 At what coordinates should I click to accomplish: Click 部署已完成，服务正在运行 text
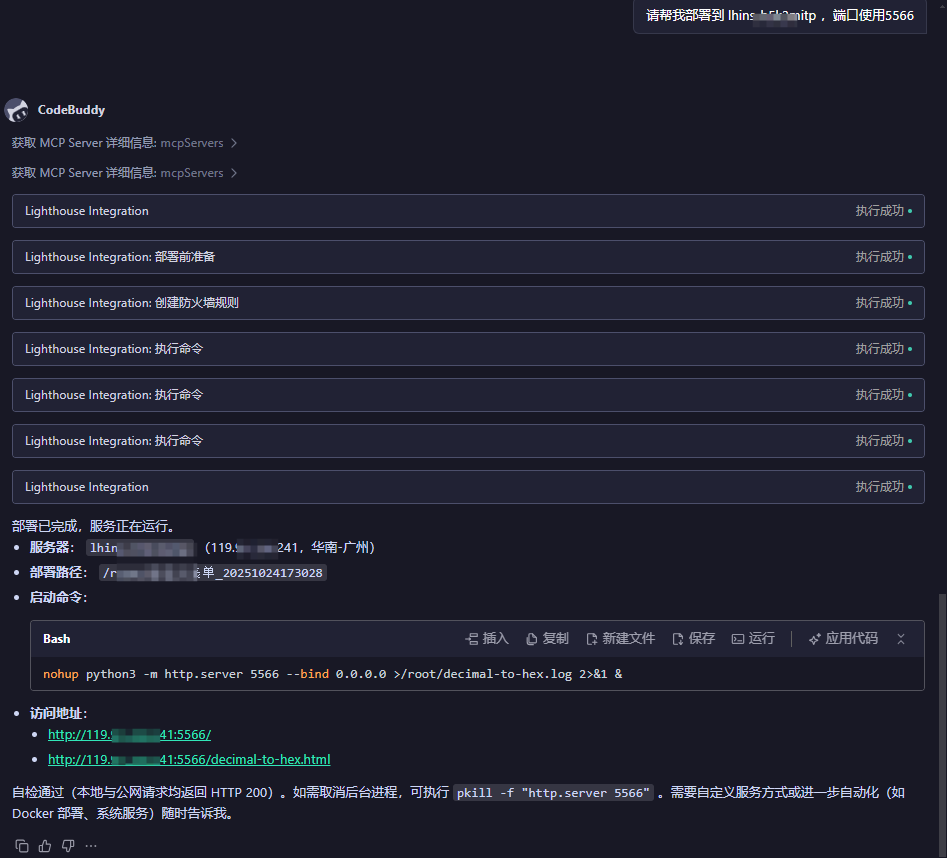tap(94, 527)
